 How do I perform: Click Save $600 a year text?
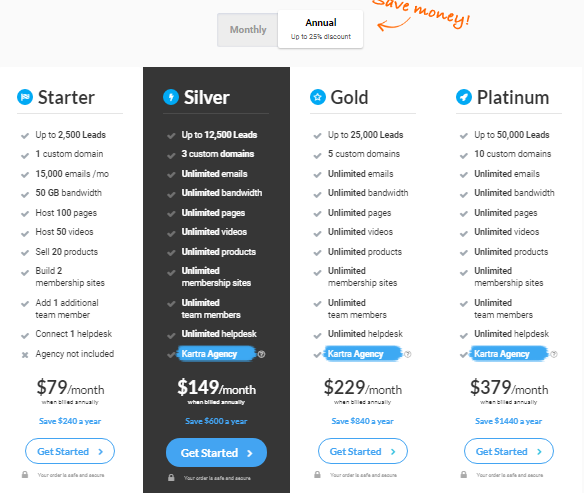(x=216, y=421)
